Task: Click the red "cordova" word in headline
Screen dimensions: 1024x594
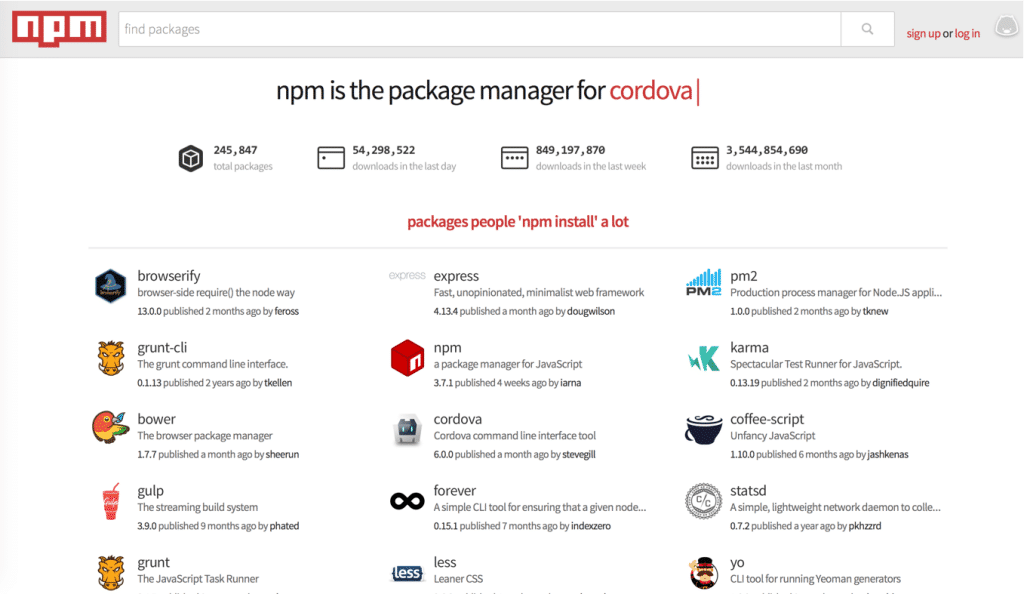Action: point(650,91)
